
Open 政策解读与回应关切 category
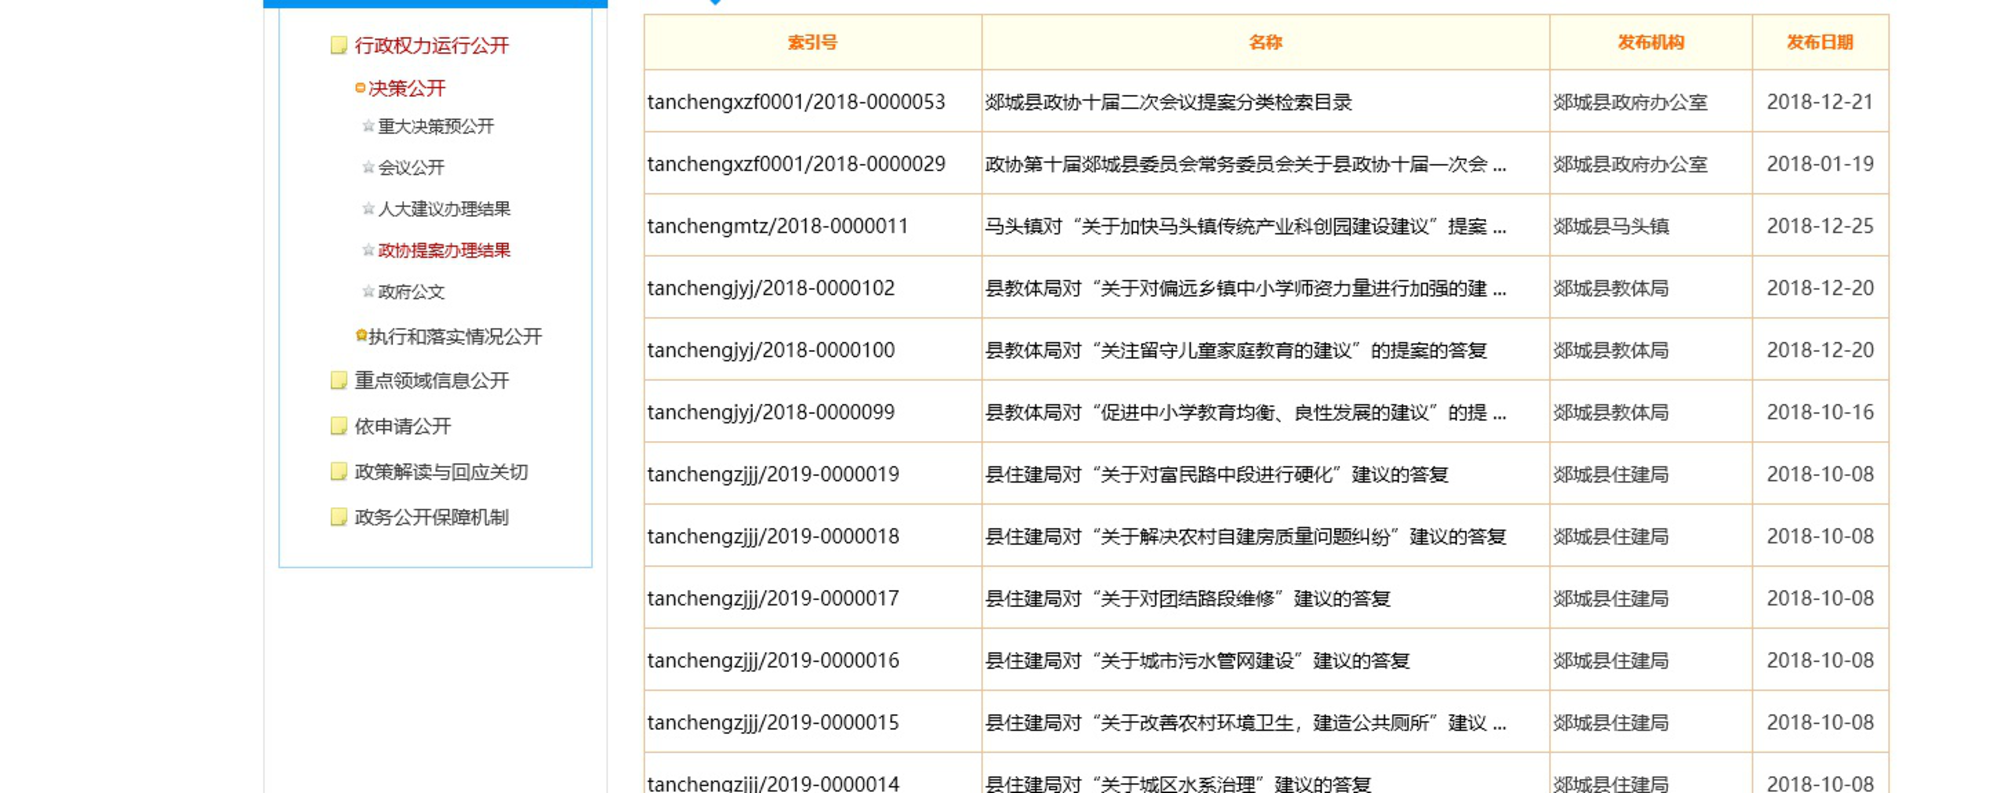[x=441, y=471]
